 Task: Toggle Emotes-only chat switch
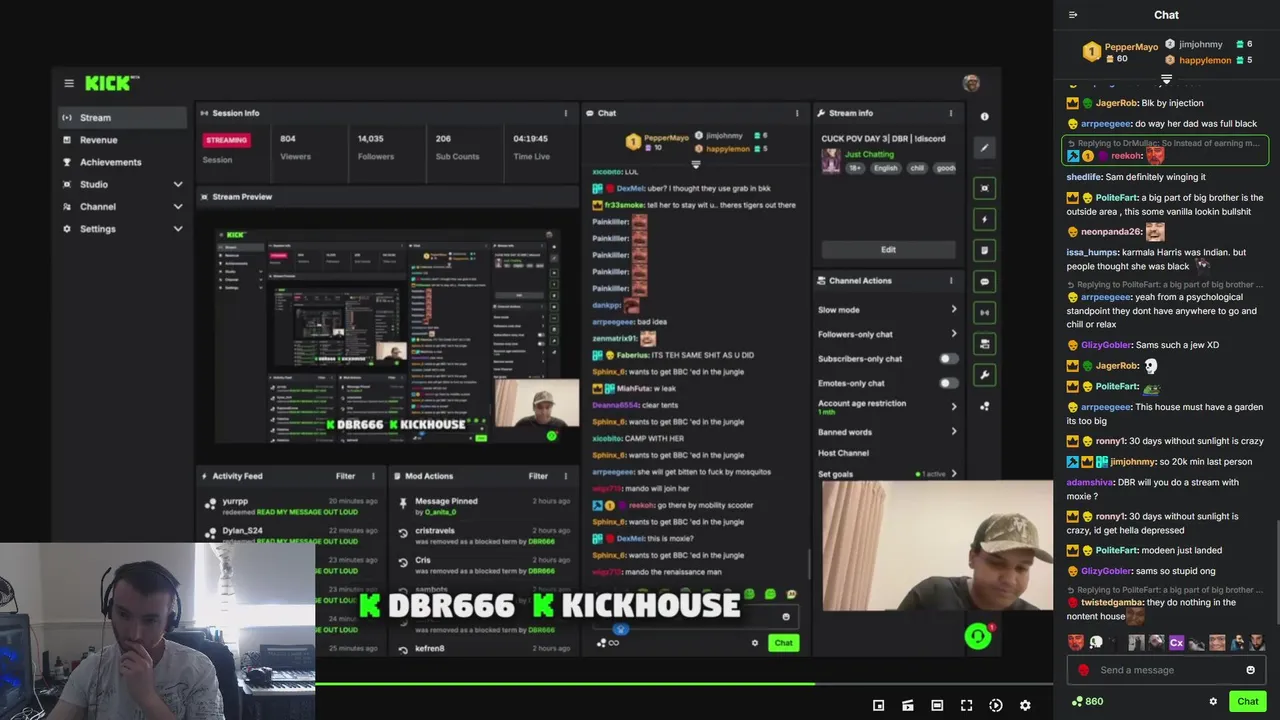(948, 383)
